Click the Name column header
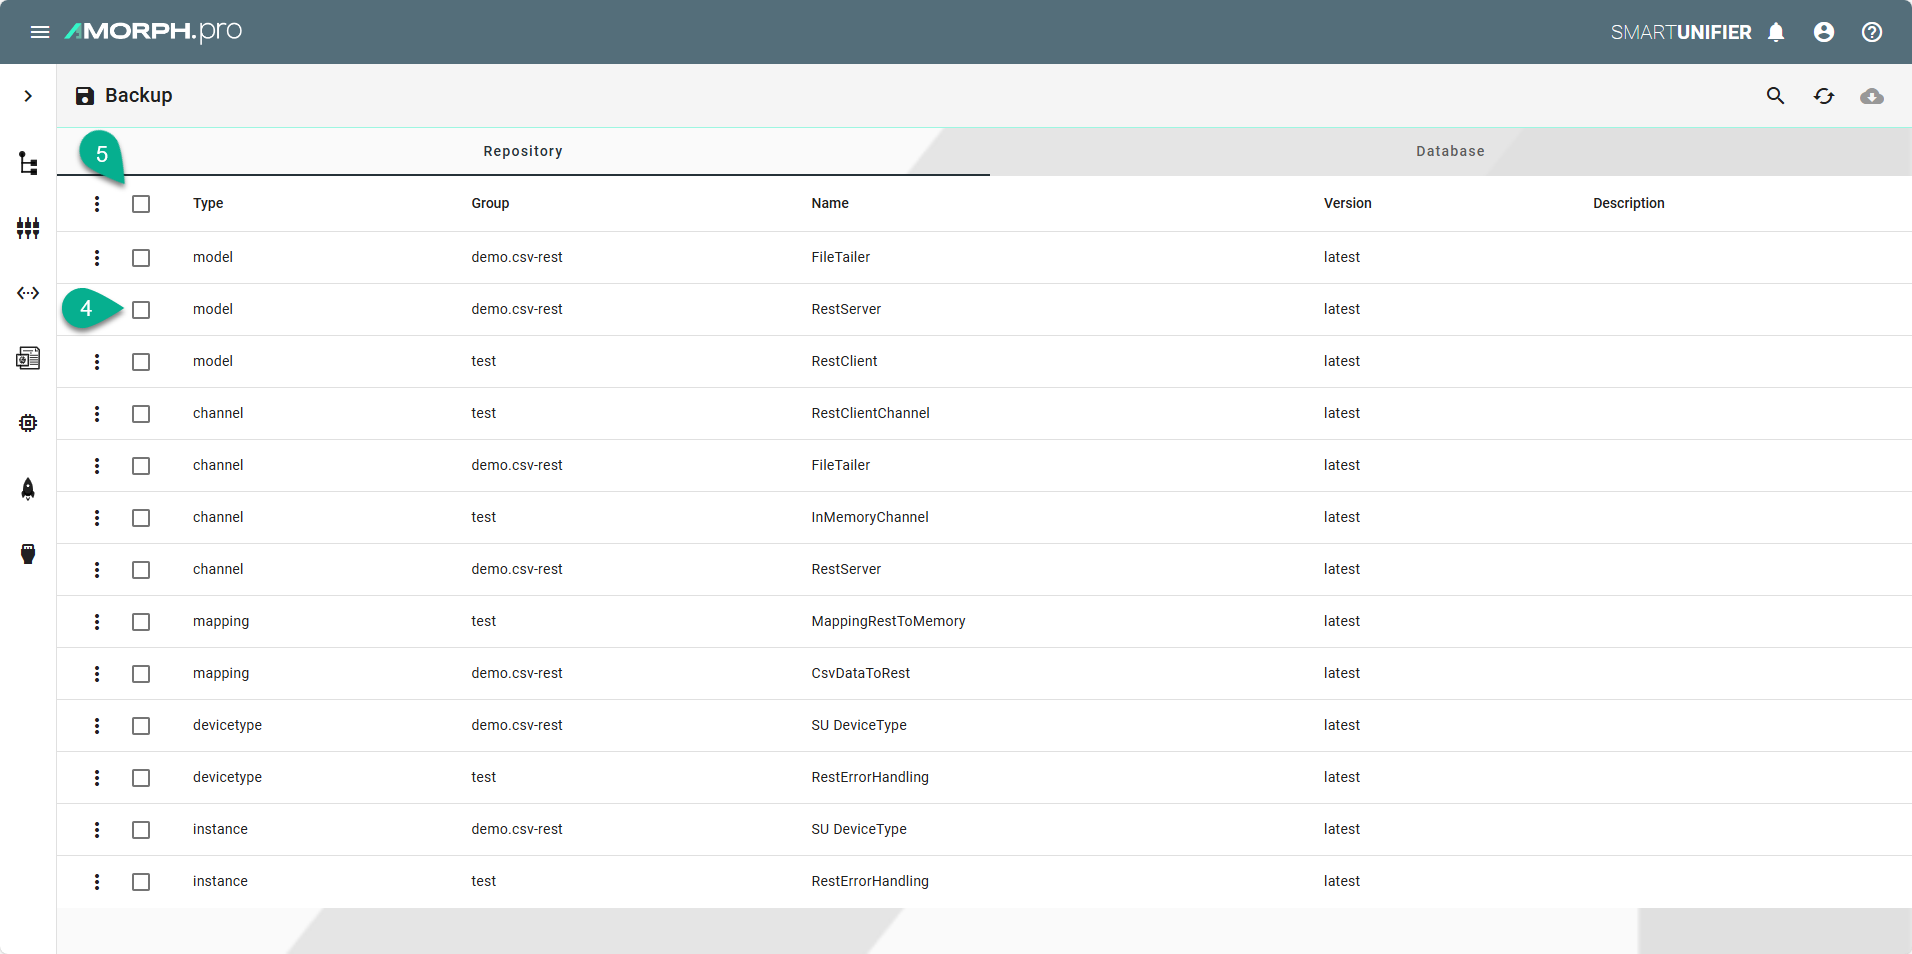Viewport: 1912px width, 954px height. 829,203
